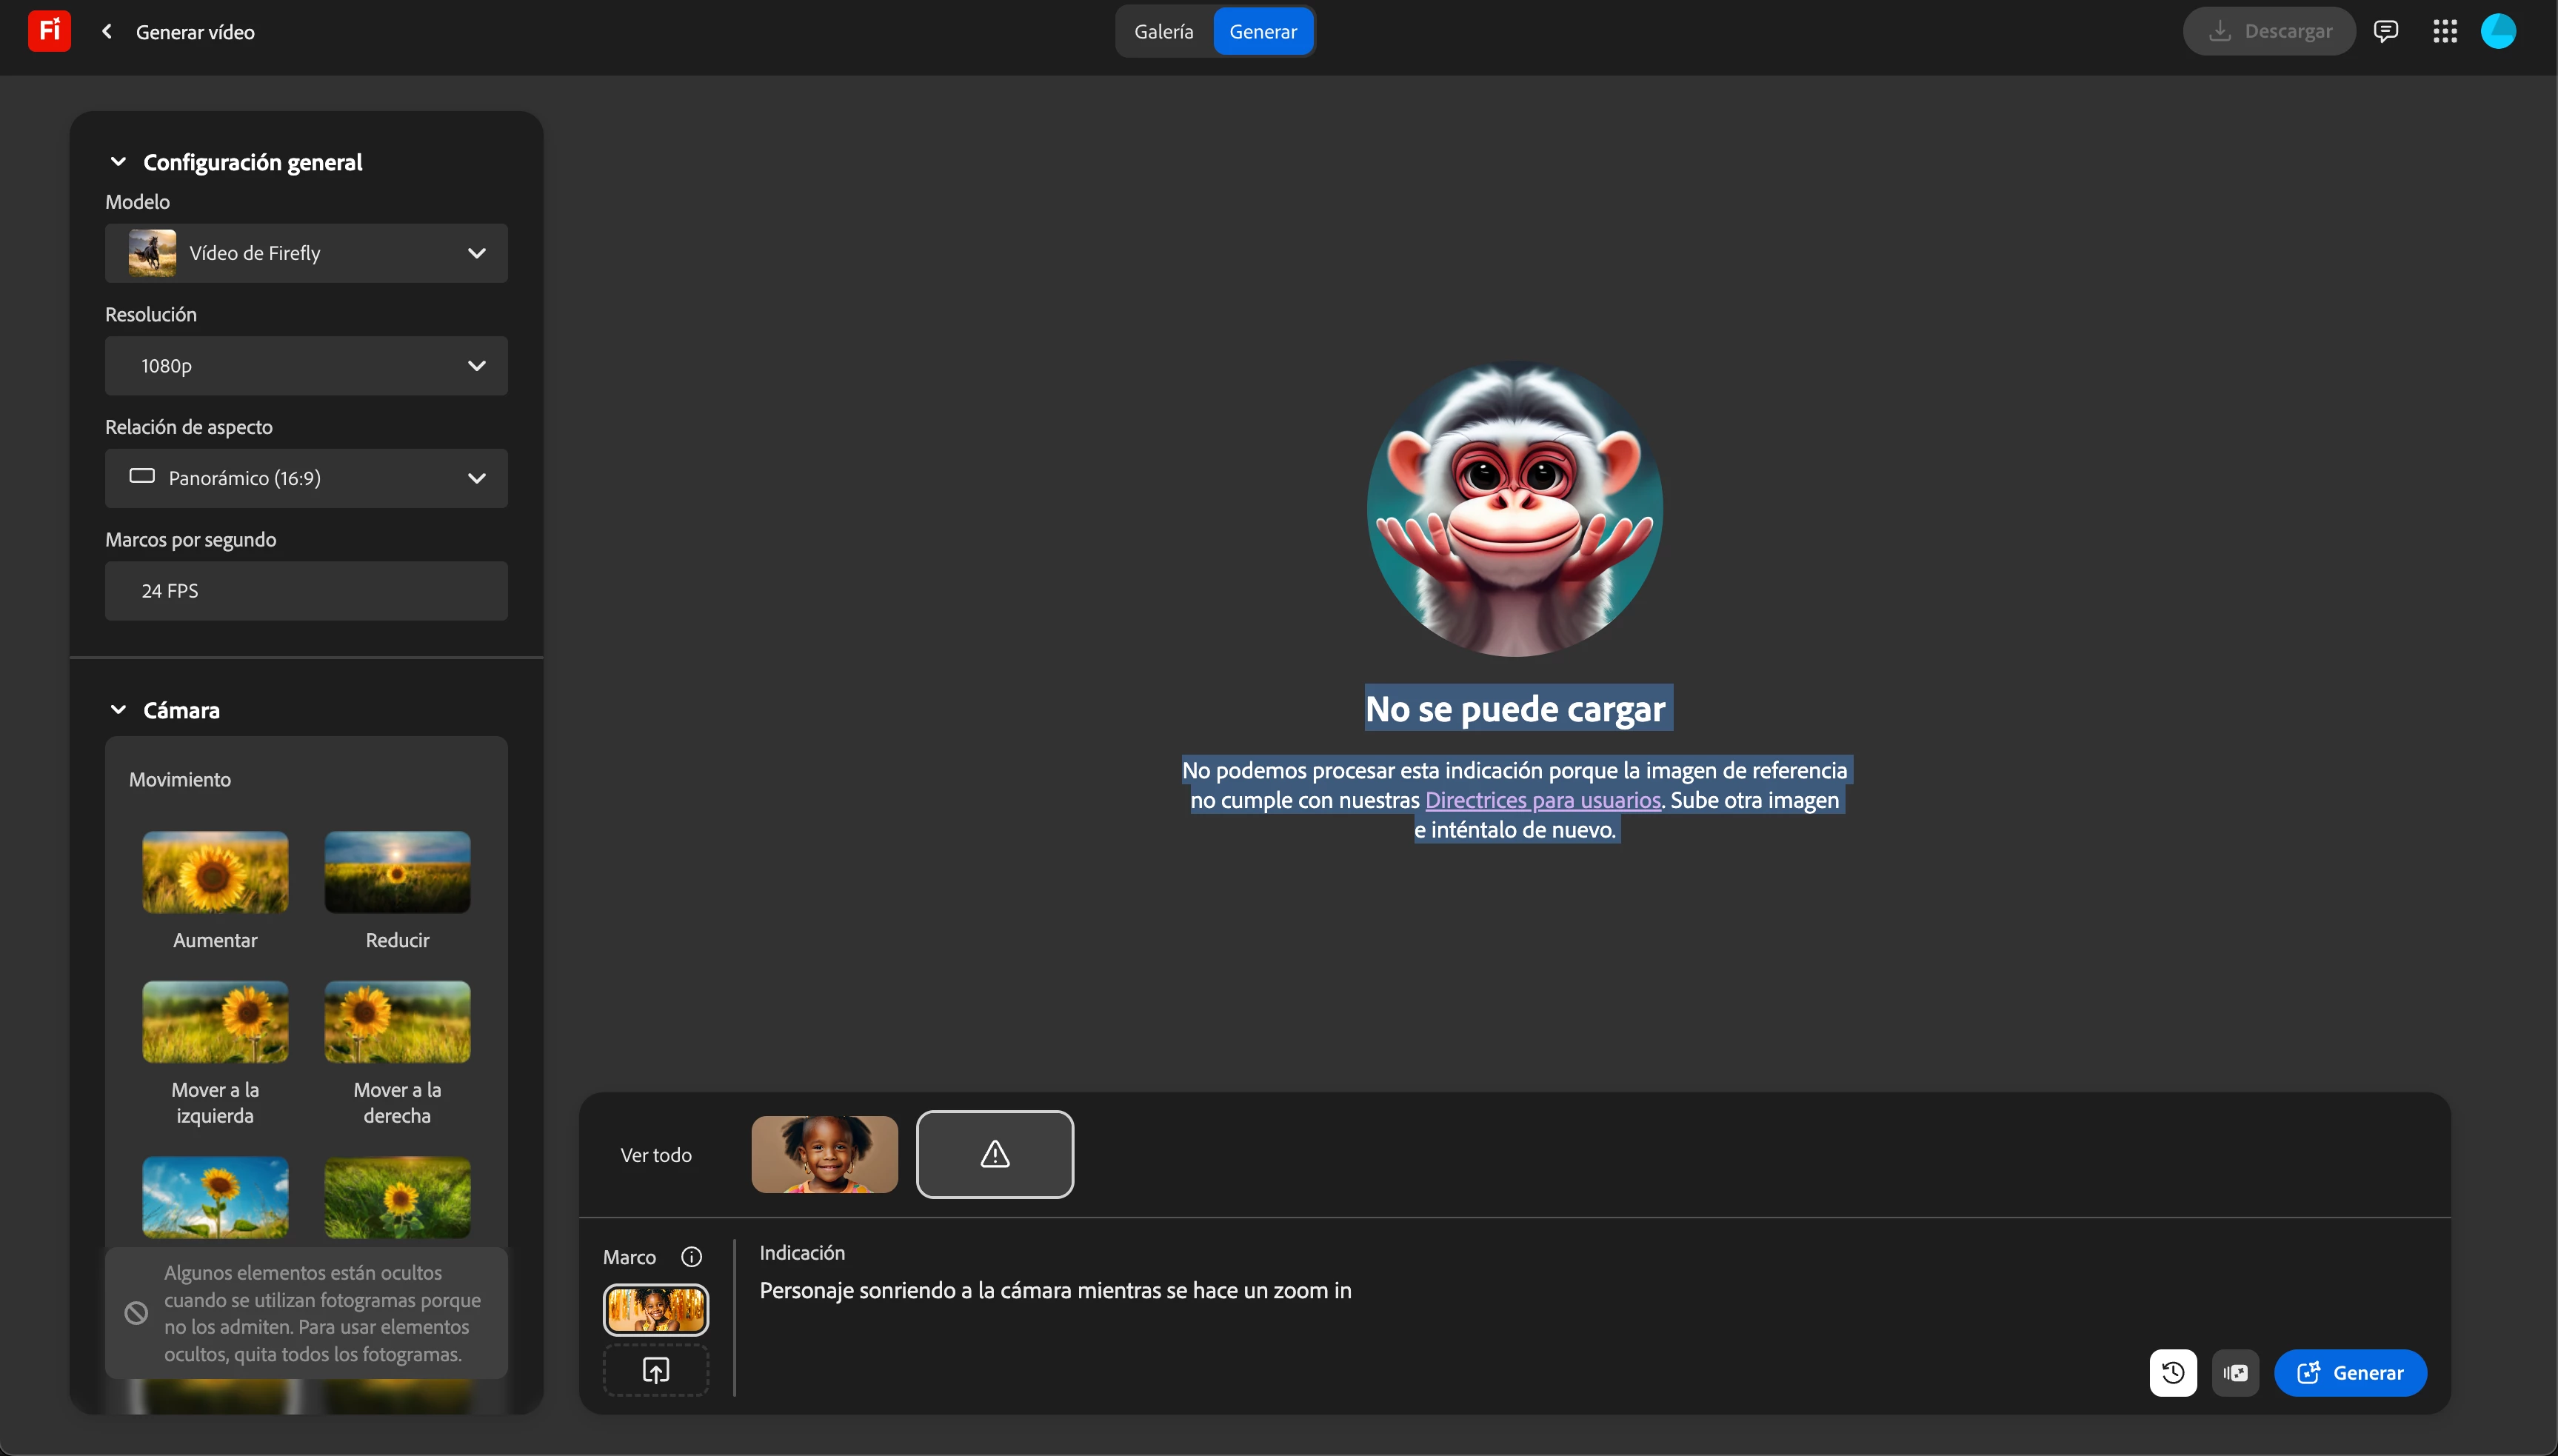This screenshot has width=2558, height=1456.
Task: Open the apps grid menu
Action: pos(2444,32)
